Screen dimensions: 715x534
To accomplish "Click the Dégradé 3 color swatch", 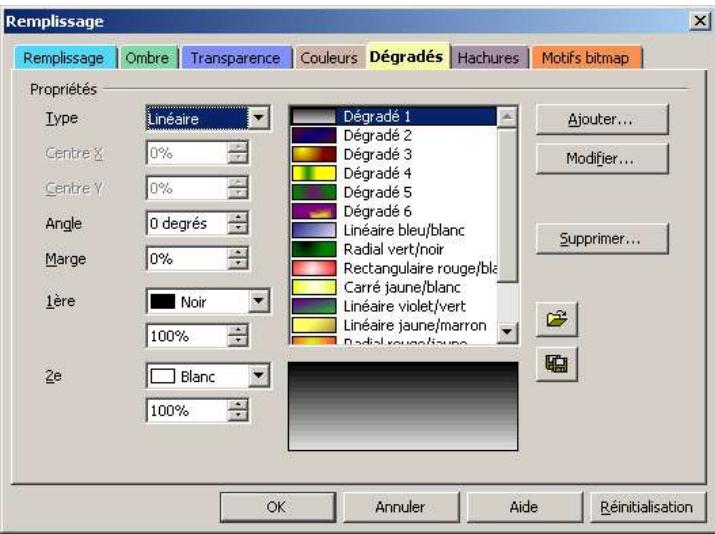I will click(x=314, y=155).
